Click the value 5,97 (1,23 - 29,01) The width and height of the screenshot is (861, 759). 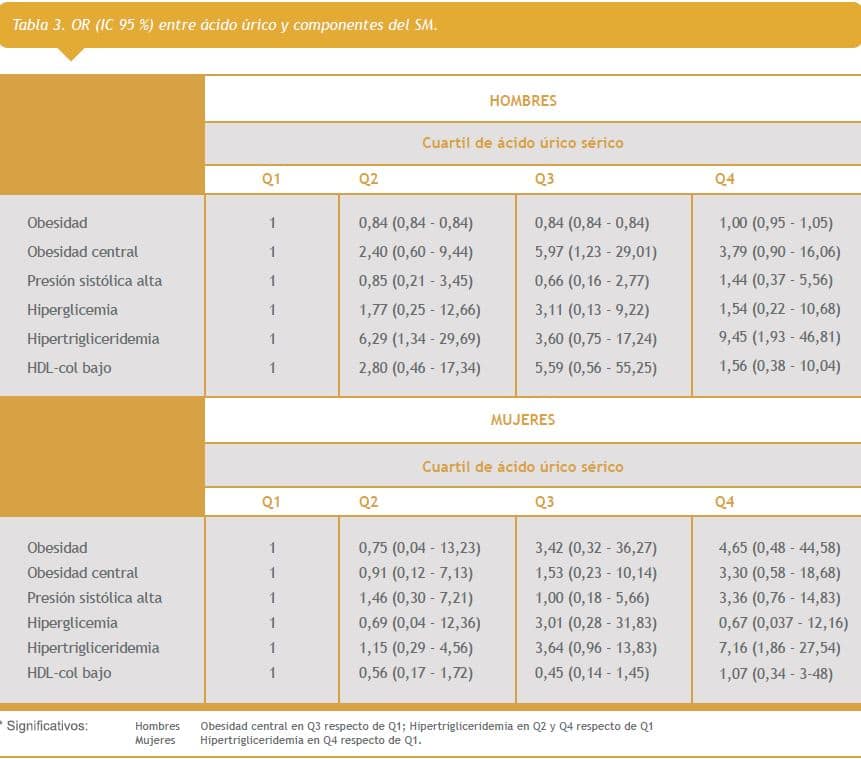click(x=596, y=252)
